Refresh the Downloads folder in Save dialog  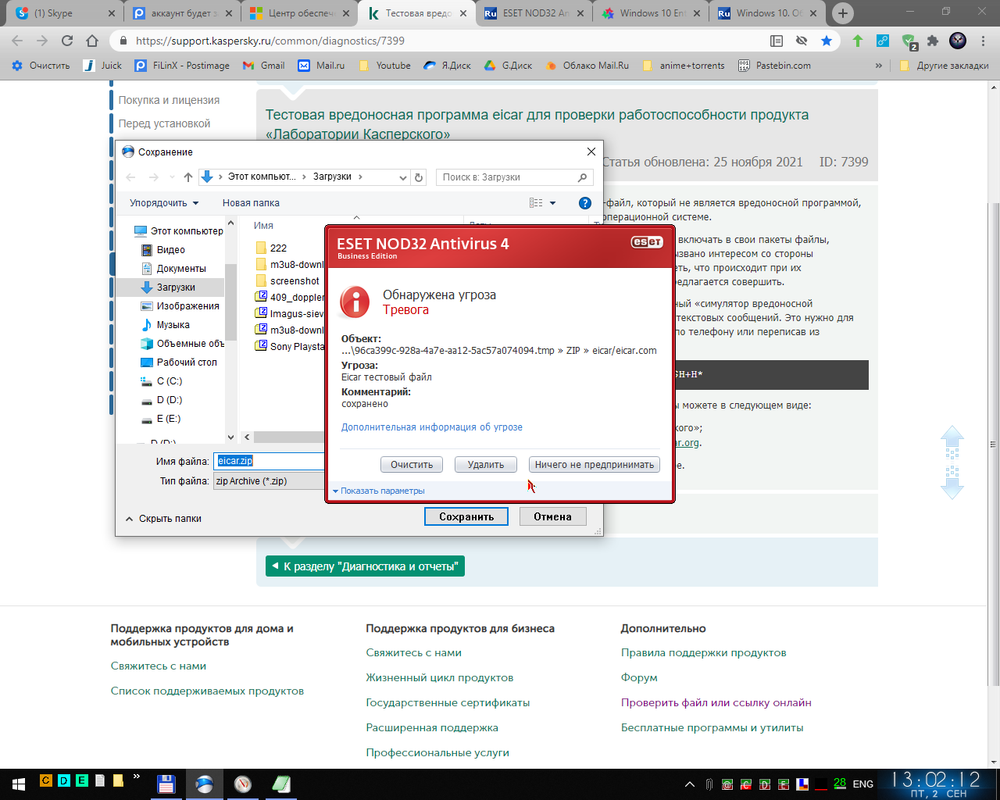click(x=419, y=177)
